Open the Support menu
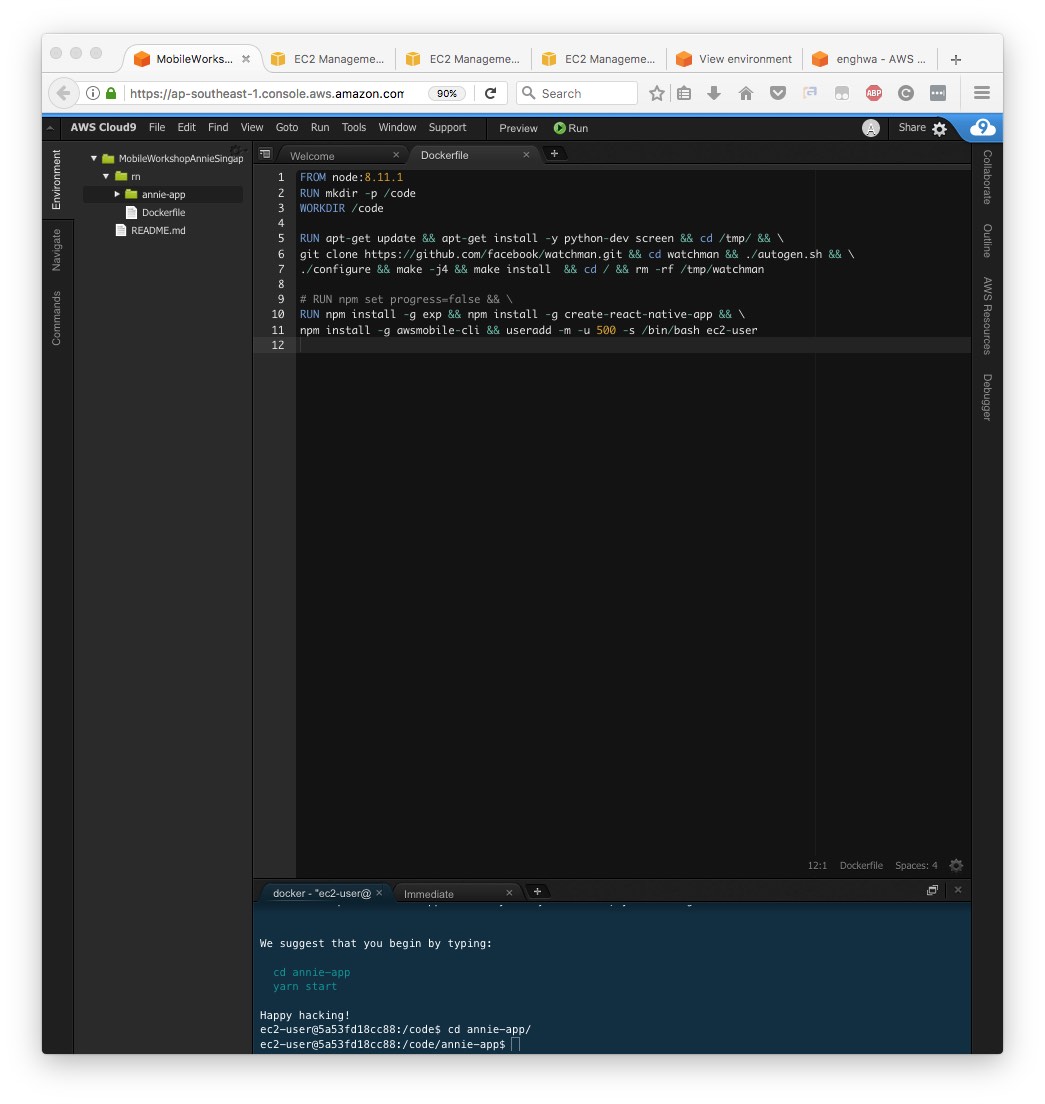 click(x=447, y=127)
